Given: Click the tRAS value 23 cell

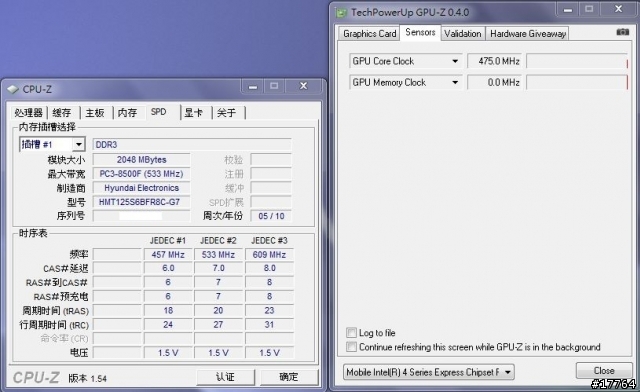Looking at the screenshot, I should click(x=269, y=311).
